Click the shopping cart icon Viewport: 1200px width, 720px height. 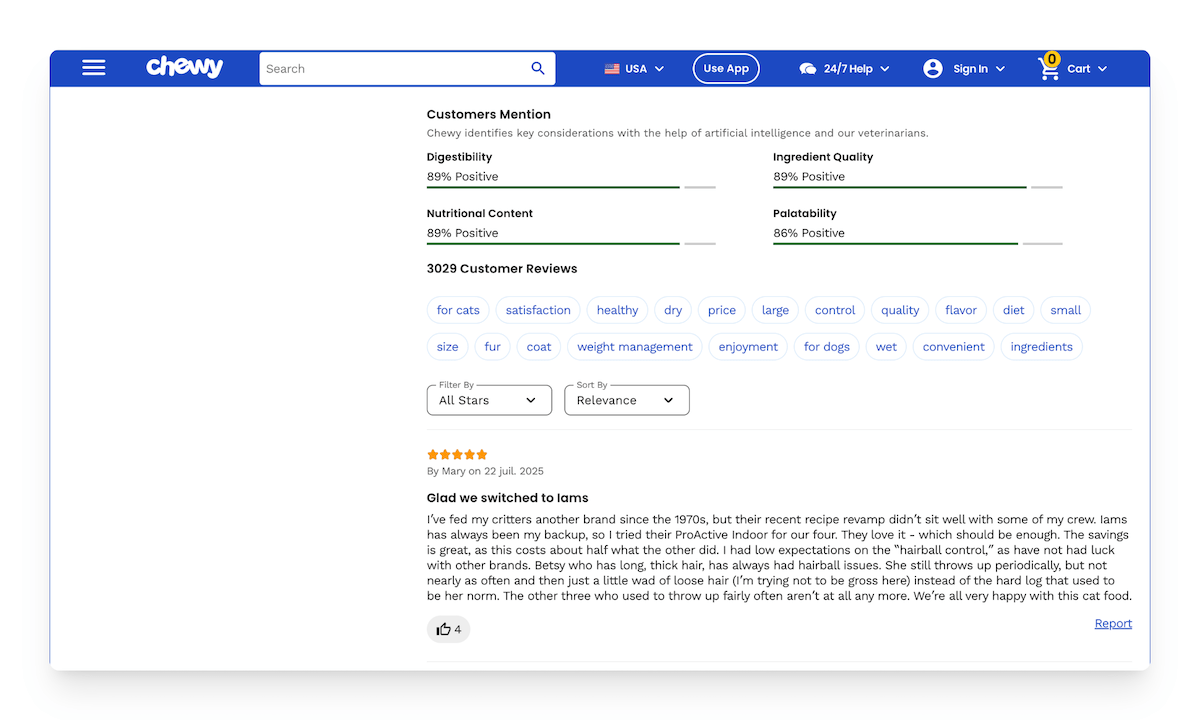pyautogui.click(x=1049, y=67)
